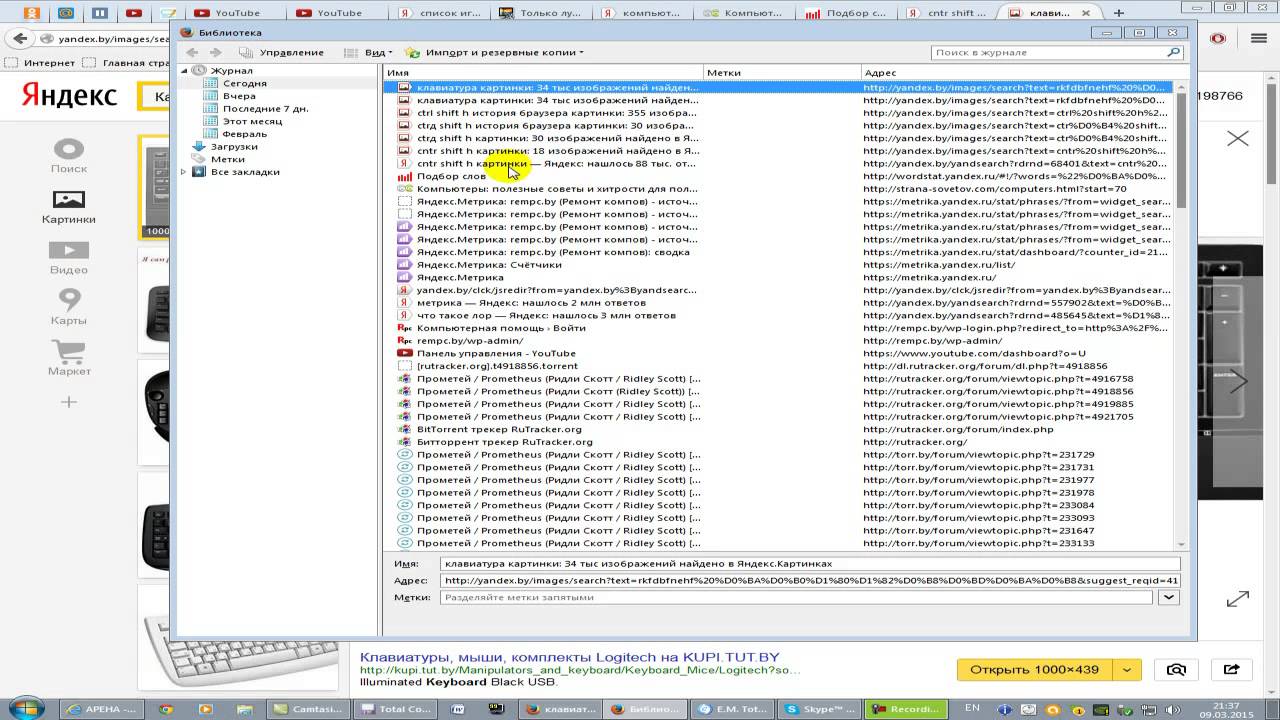Click the Метки tags input field
The height and width of the screenshot is (720, 1280).
point(797,597)
